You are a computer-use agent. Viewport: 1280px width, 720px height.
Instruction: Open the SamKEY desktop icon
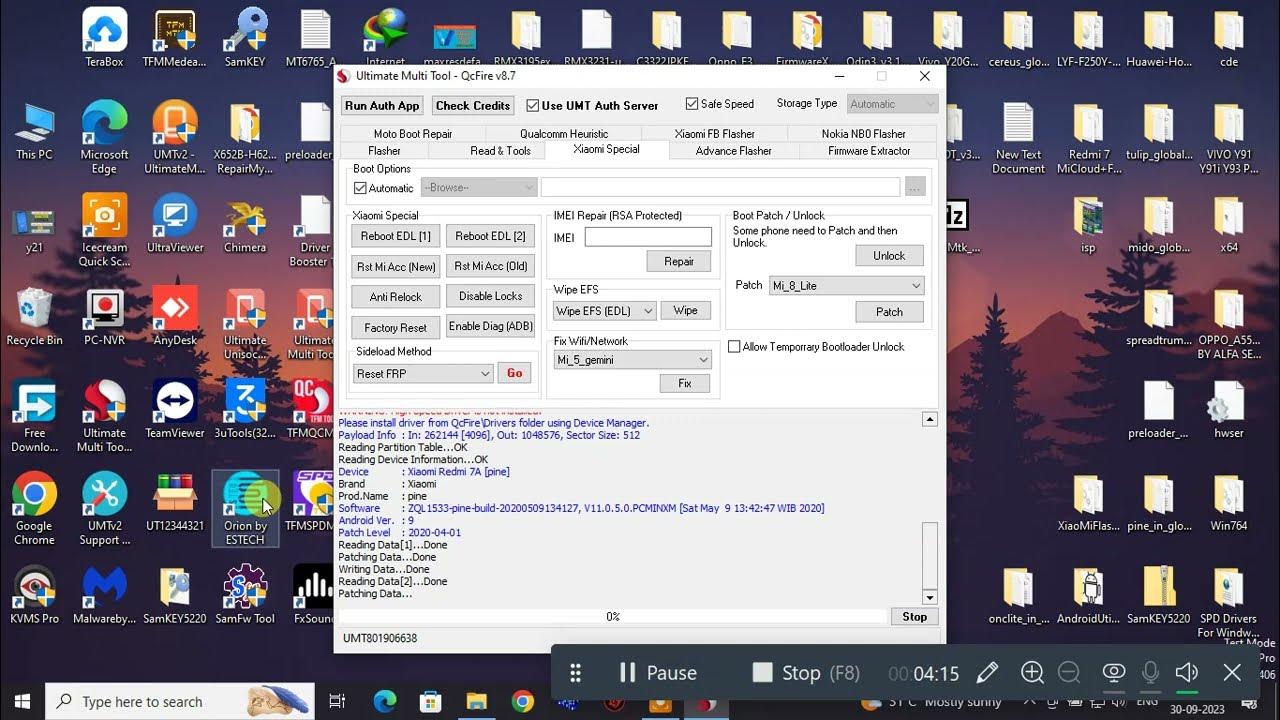(x=245, y=38)
